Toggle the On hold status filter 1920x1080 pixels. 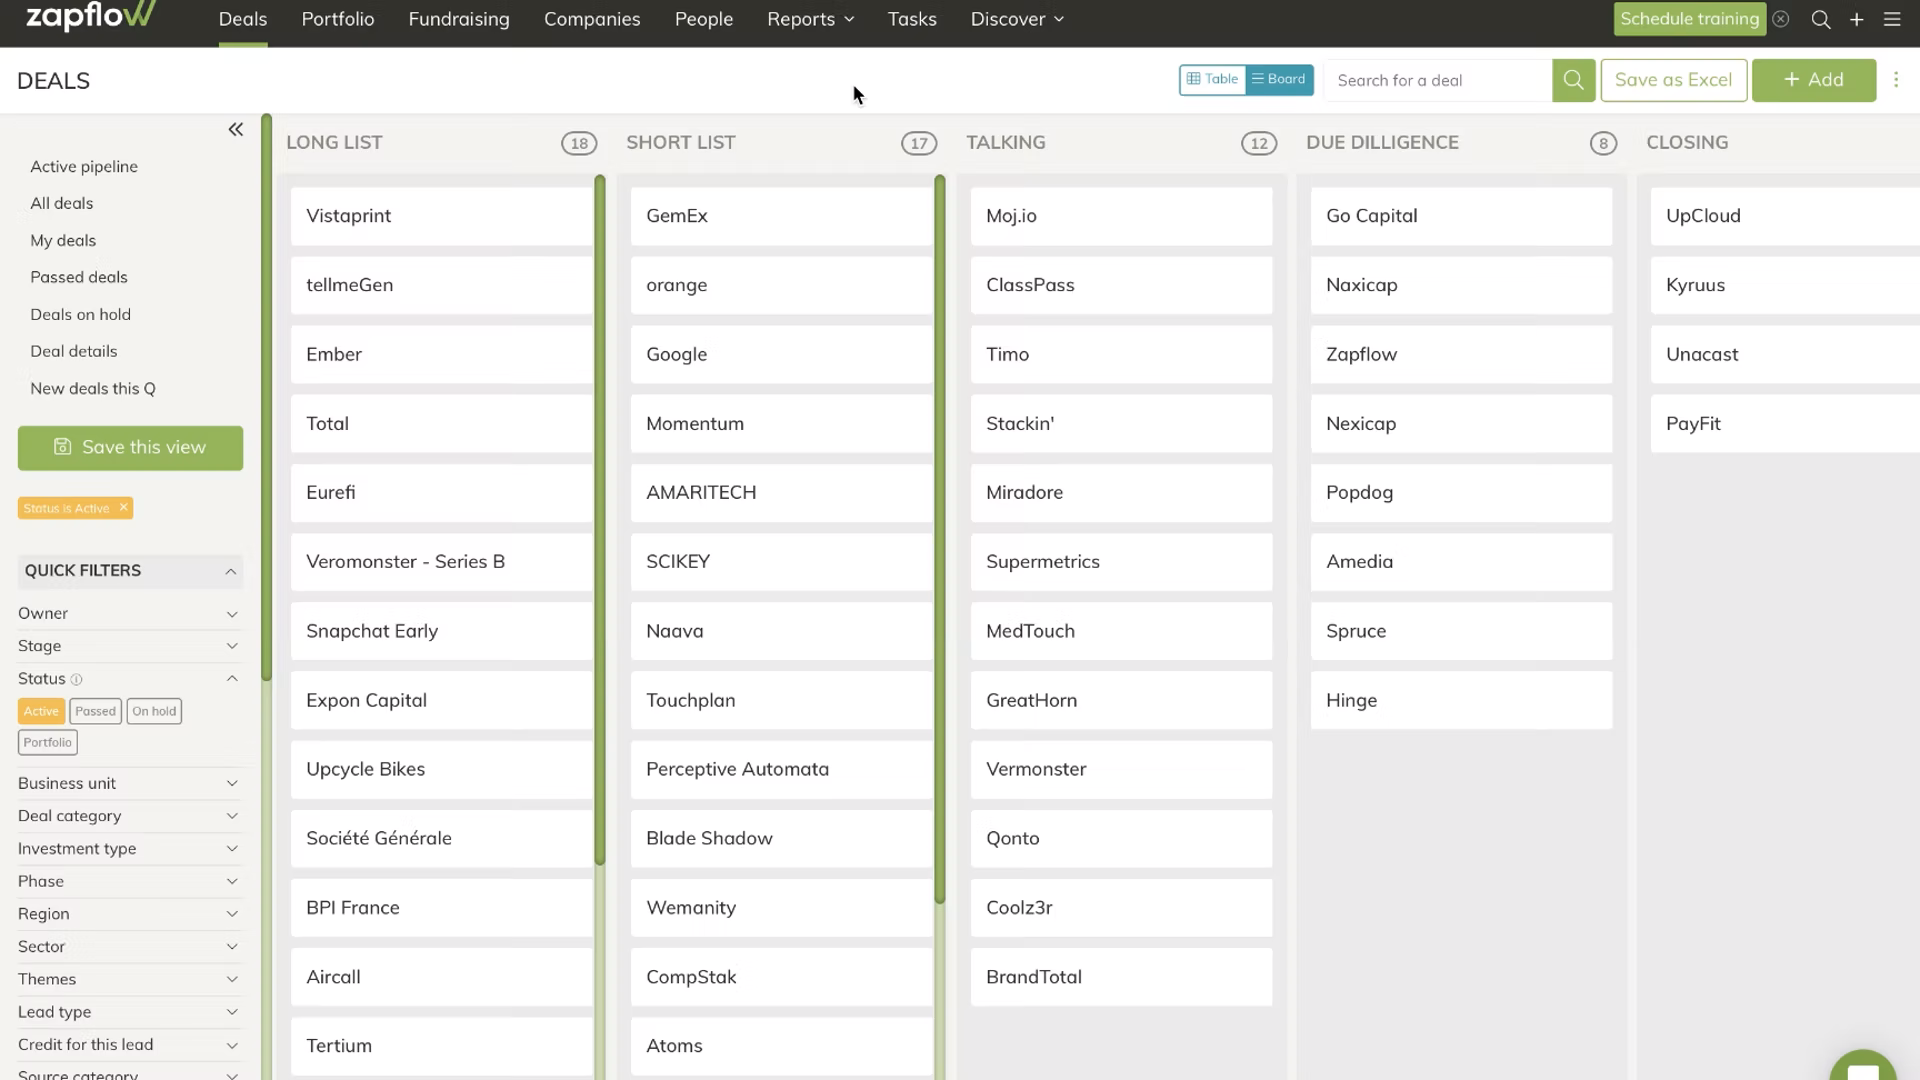154,711
